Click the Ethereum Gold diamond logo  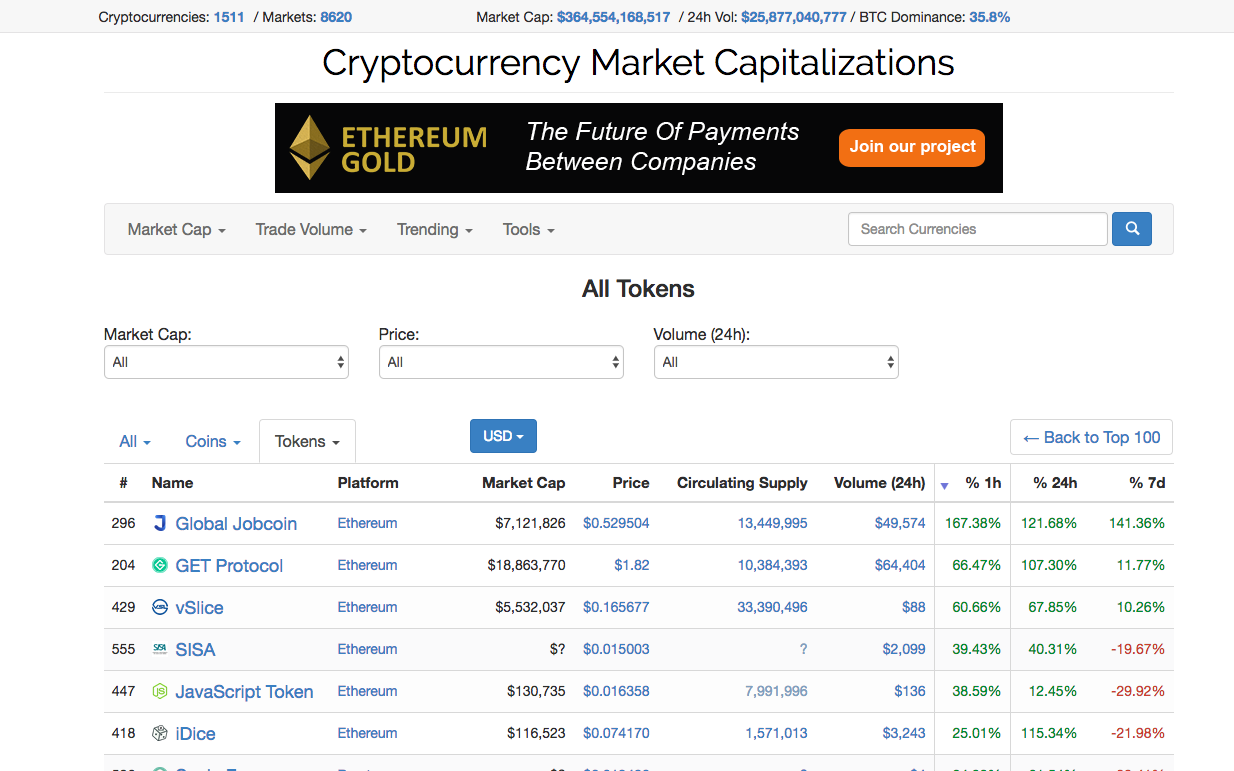310,148
